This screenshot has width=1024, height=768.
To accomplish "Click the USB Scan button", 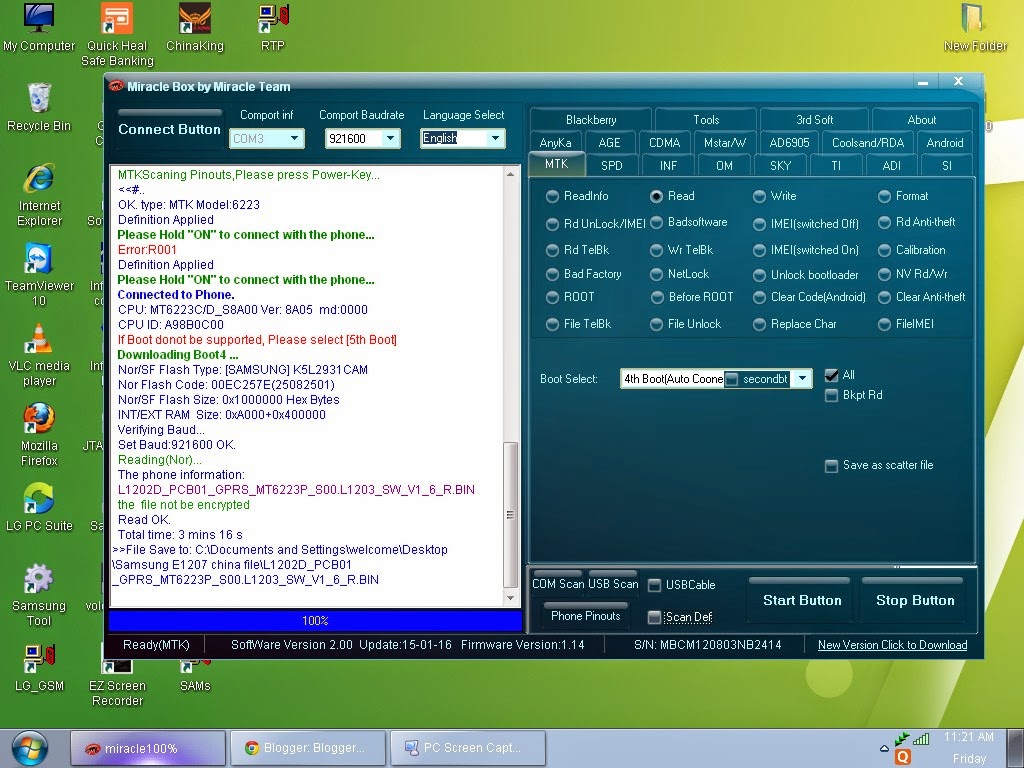I will click(612, 583).
